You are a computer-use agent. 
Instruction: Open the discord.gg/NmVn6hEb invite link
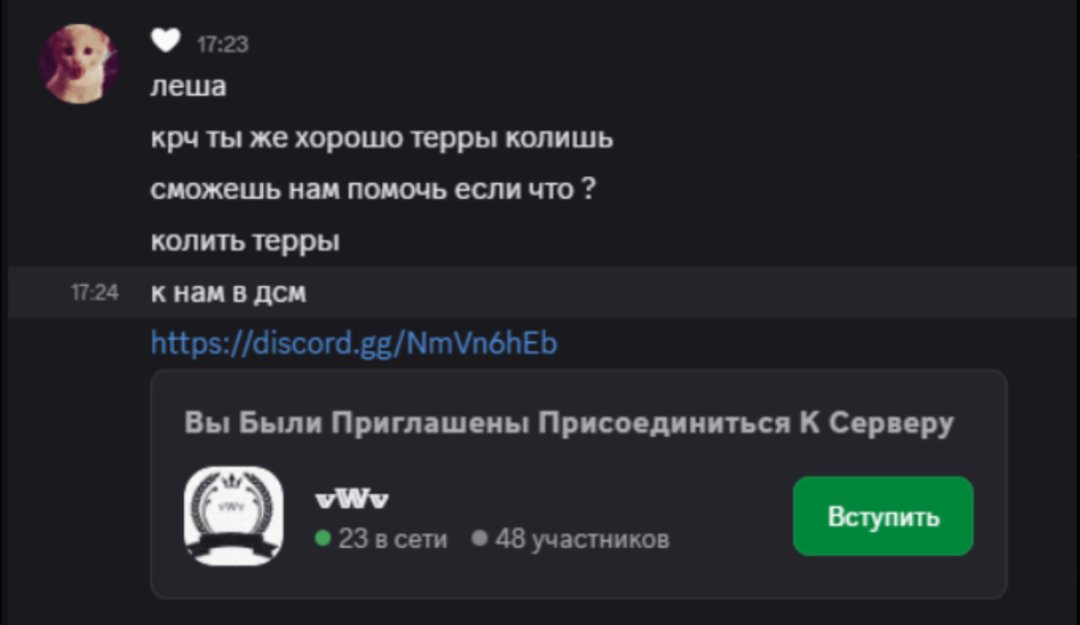click(354, 343)
